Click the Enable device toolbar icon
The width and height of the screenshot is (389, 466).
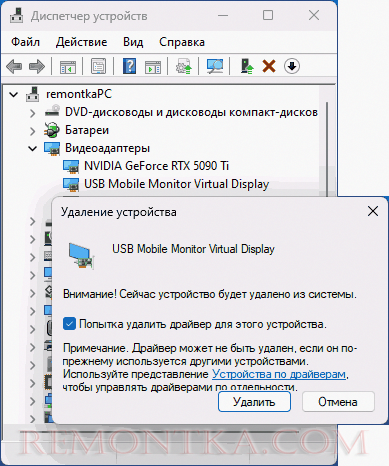[247, 66]
